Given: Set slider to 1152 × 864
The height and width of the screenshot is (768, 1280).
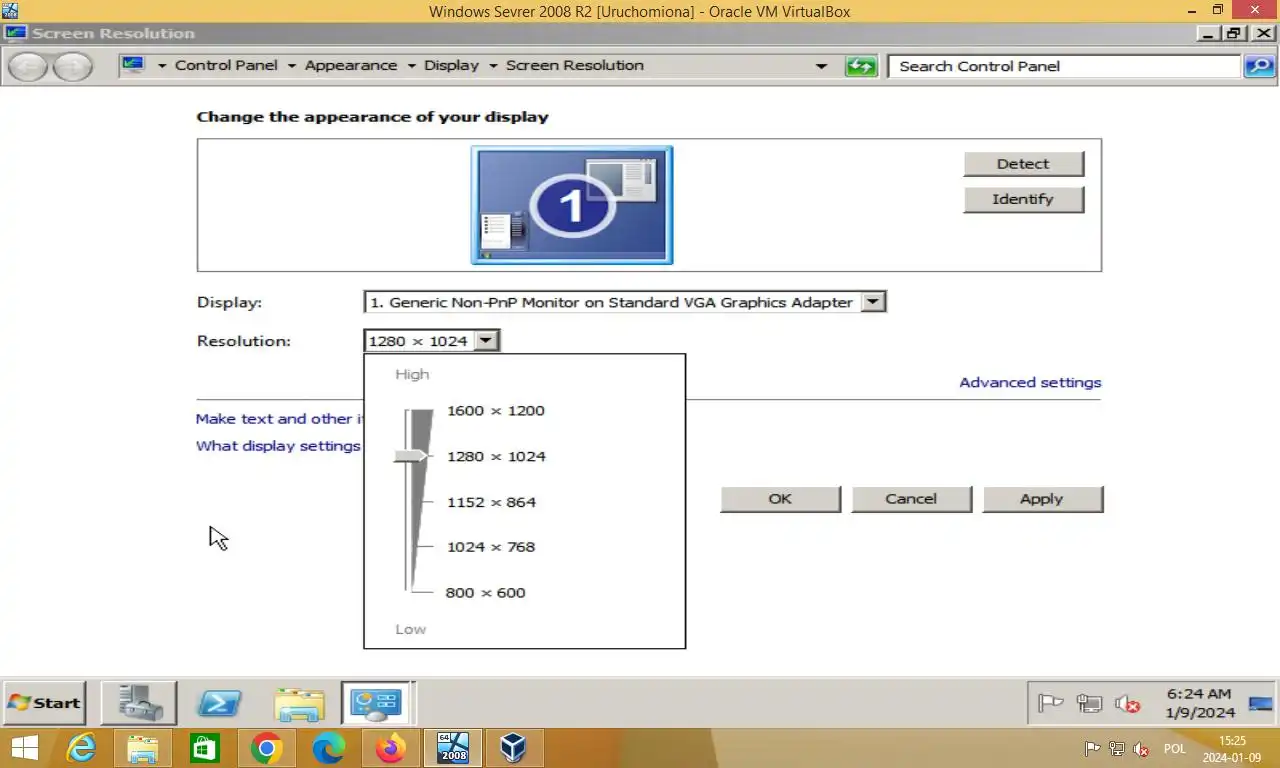Looking at the screenshot, I should pos(492,502).
